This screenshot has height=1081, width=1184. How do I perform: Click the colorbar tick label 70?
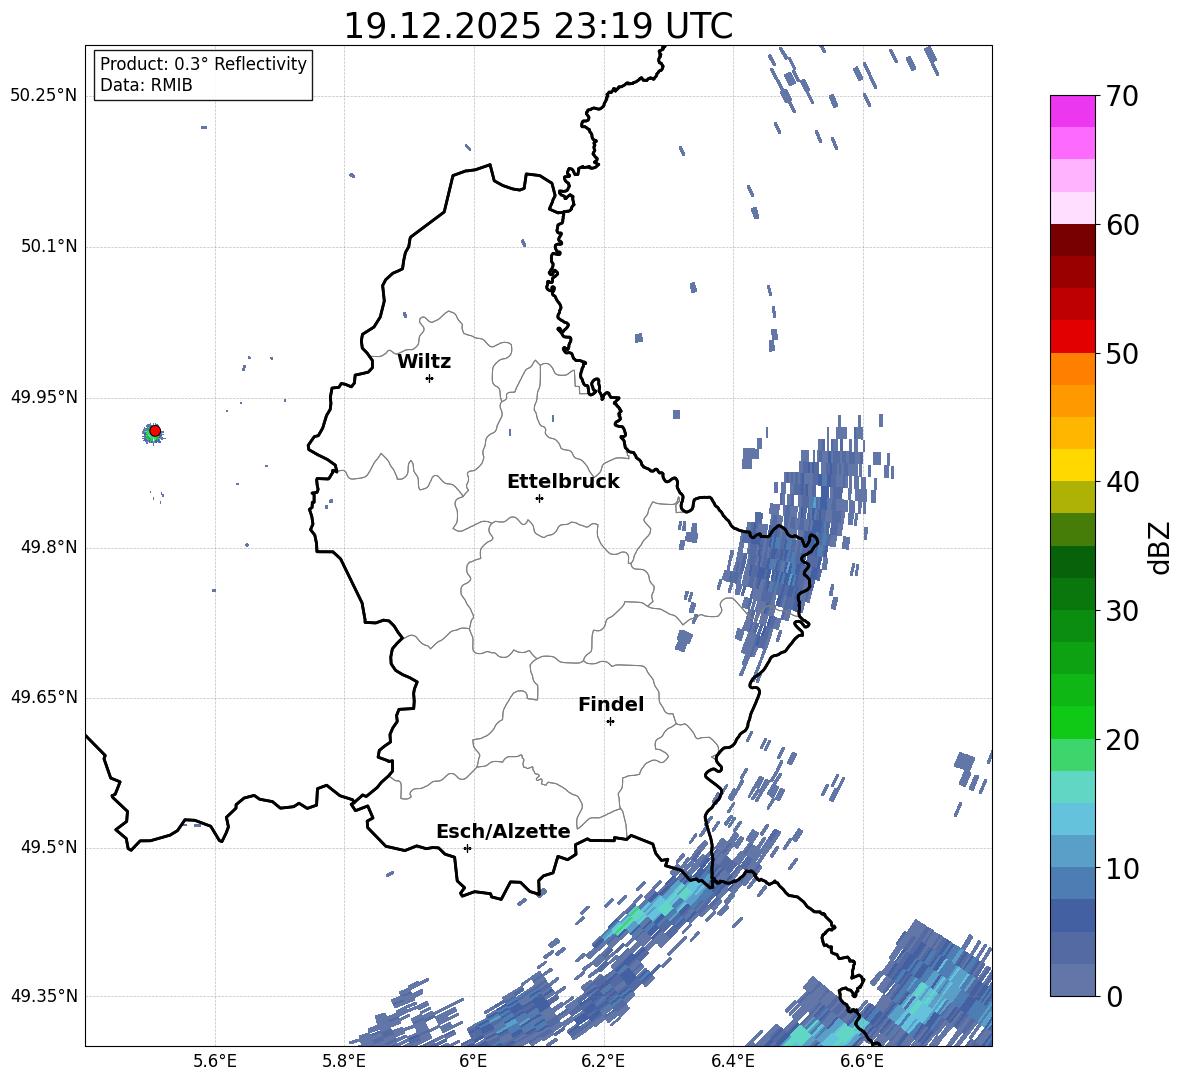coord(1122,96)
